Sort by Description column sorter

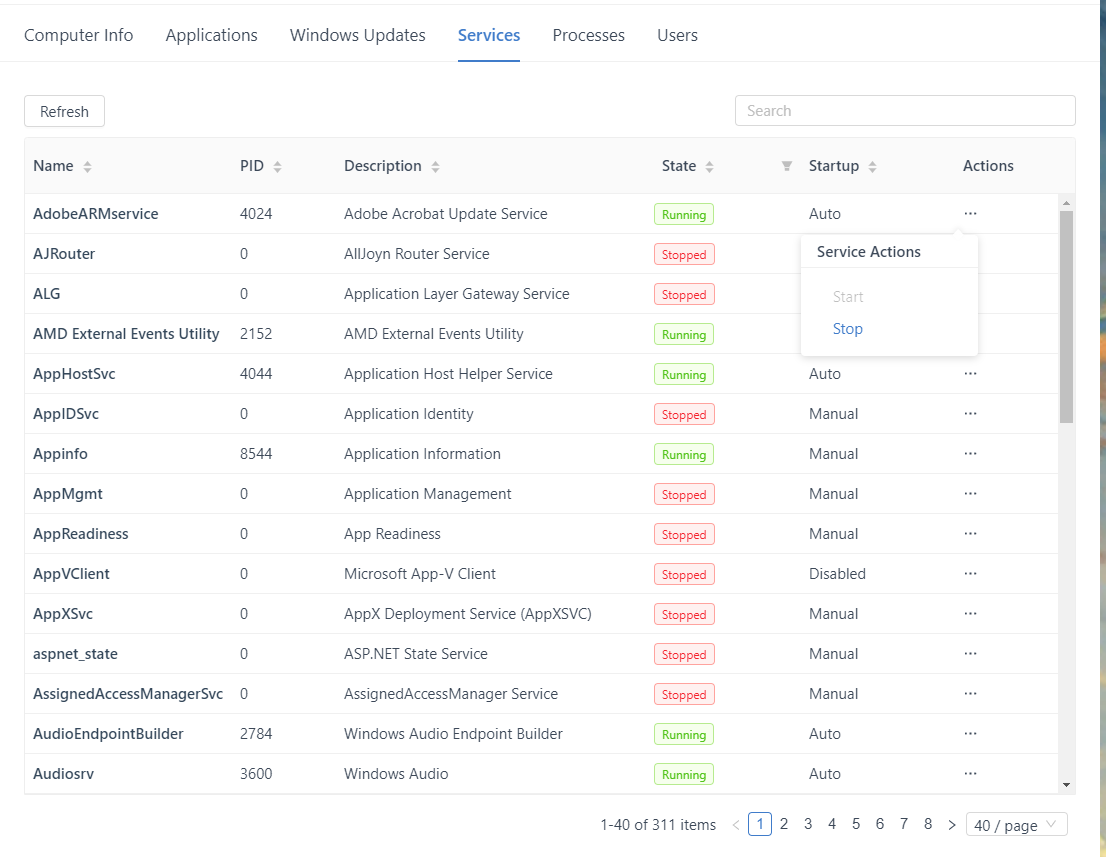[435, 167]
